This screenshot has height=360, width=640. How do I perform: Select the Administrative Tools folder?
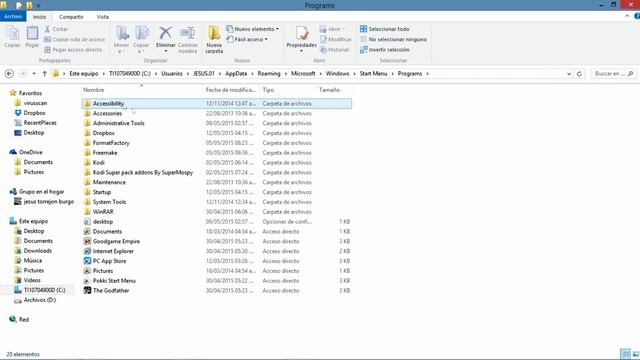click(216, 123)
